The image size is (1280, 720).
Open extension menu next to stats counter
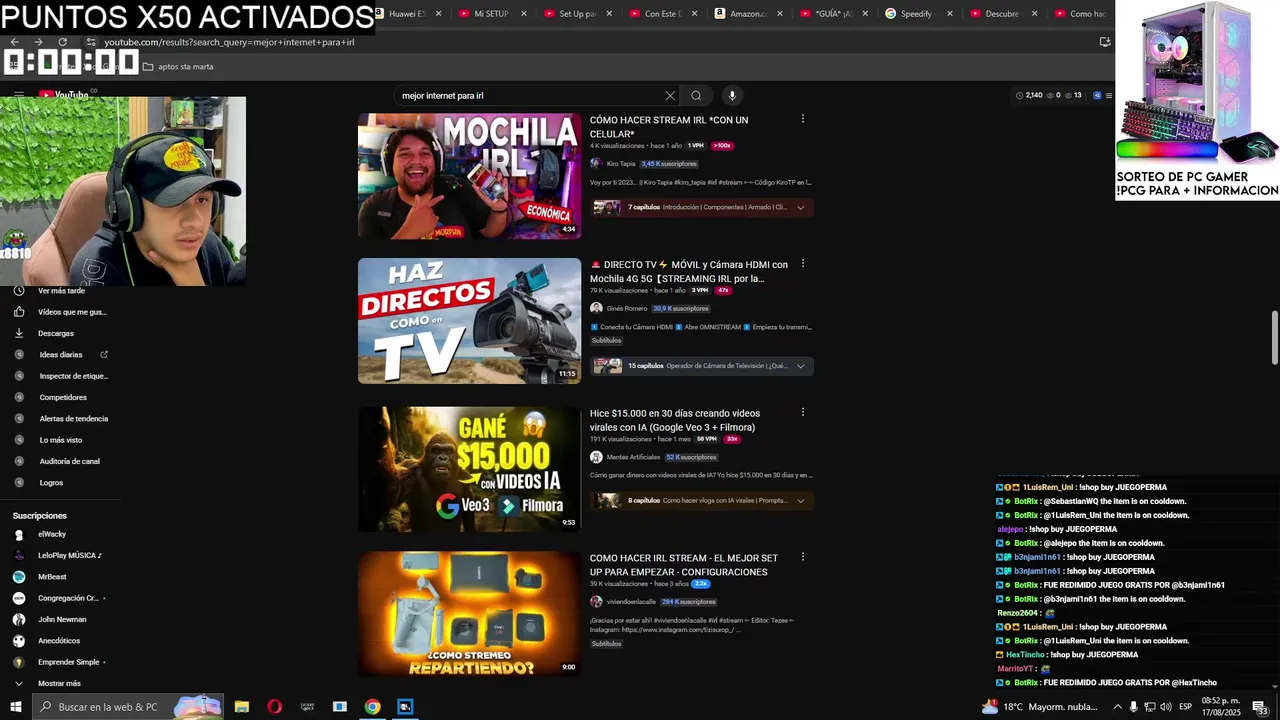[x=1108, y=96]
